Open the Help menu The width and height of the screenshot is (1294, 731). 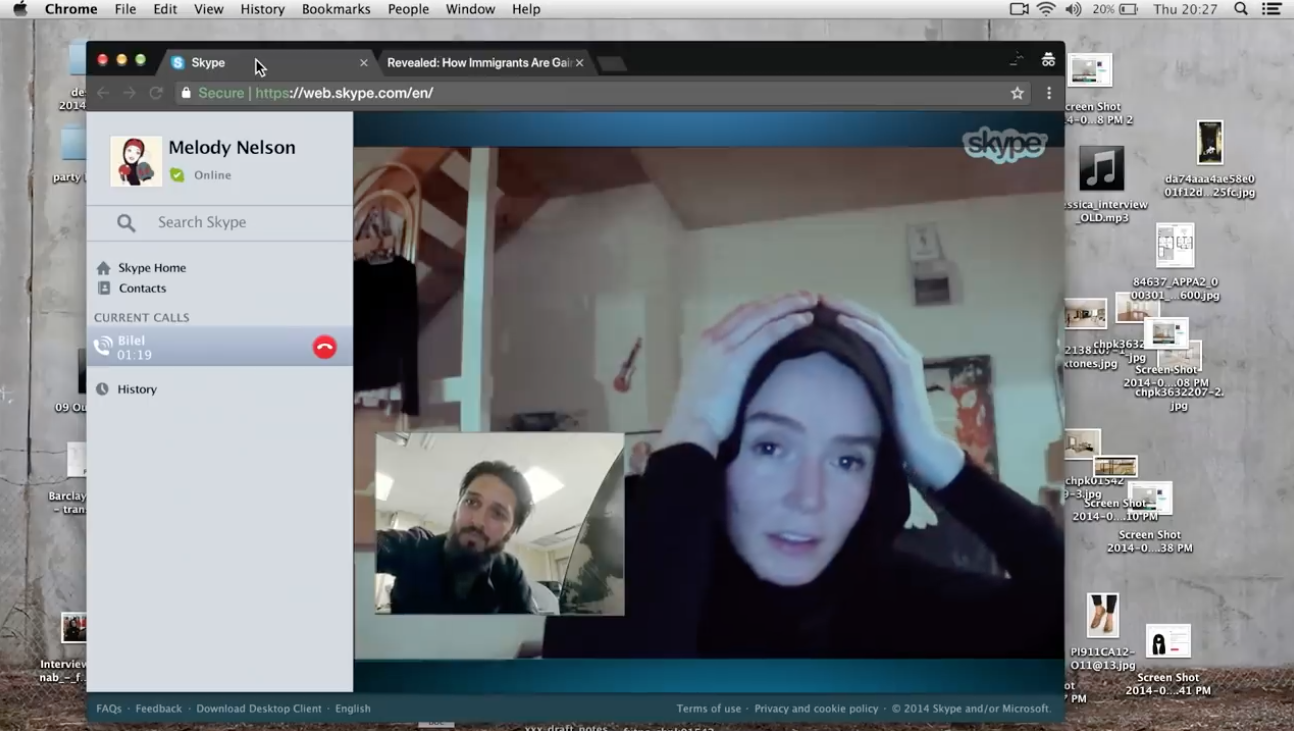pyautogui.click(x=526, y=9)
